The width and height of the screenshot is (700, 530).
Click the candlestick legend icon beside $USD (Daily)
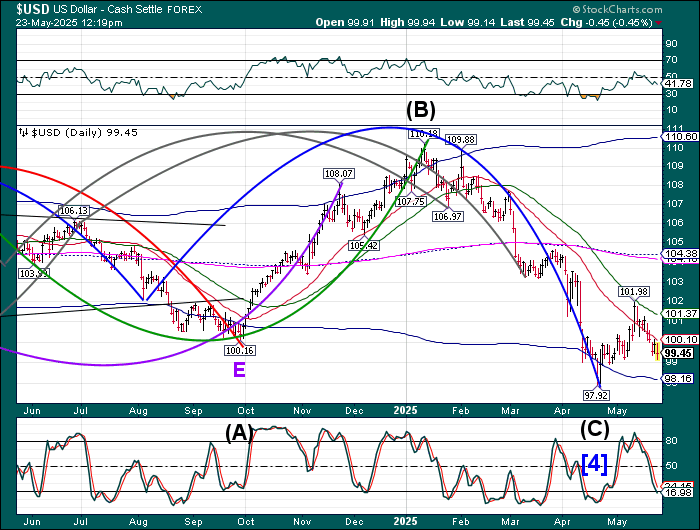pyautogui.click(x=22, y=132)
